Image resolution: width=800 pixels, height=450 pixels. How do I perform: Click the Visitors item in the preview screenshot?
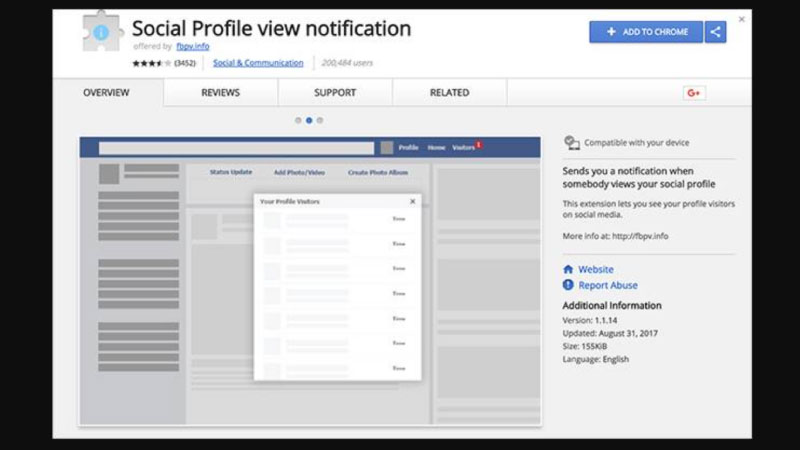click(x=464, y=147)
